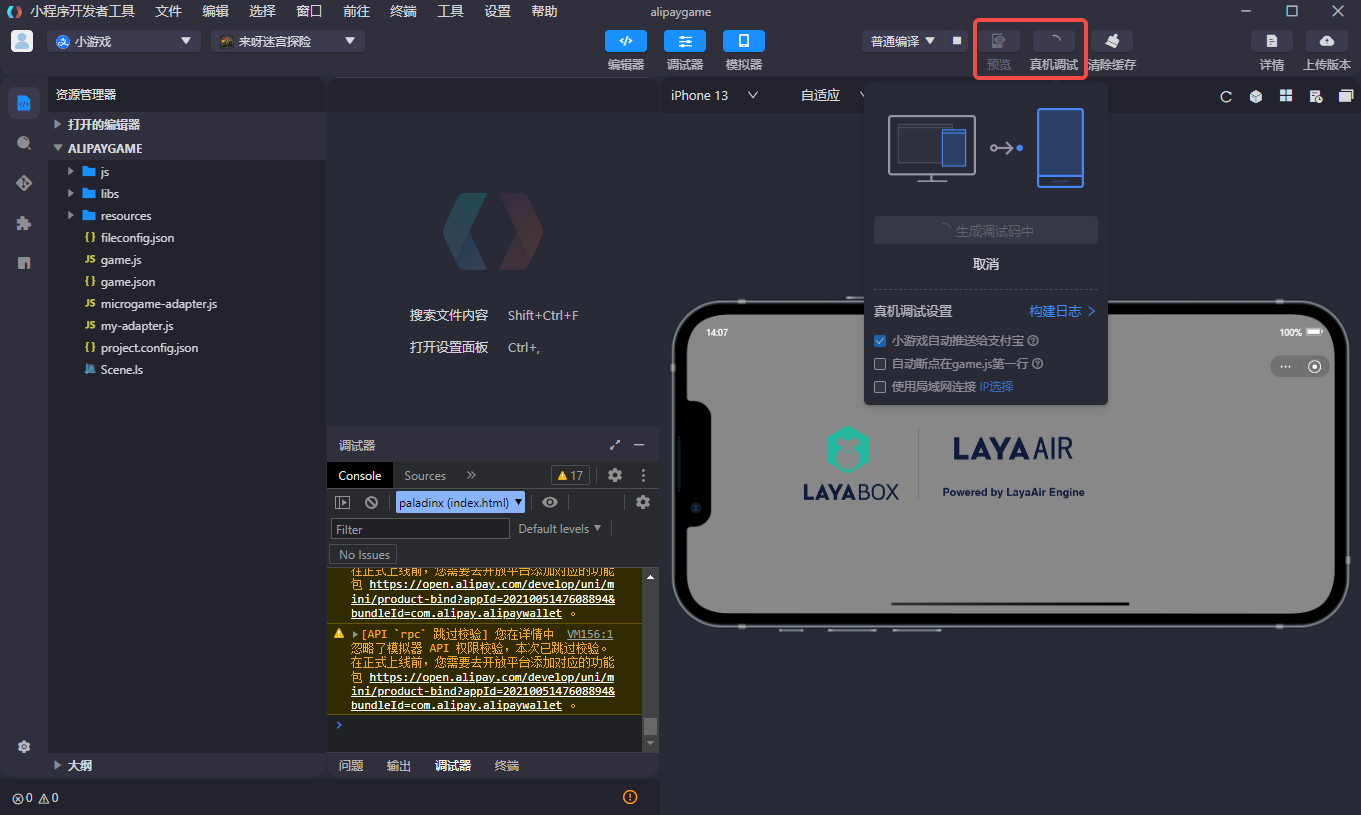Click the 取消 cancel button

coord(985,264)
